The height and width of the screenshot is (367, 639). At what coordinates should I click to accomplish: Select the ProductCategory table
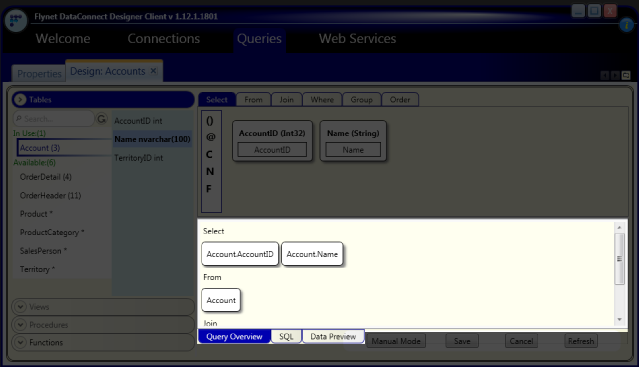52,232
